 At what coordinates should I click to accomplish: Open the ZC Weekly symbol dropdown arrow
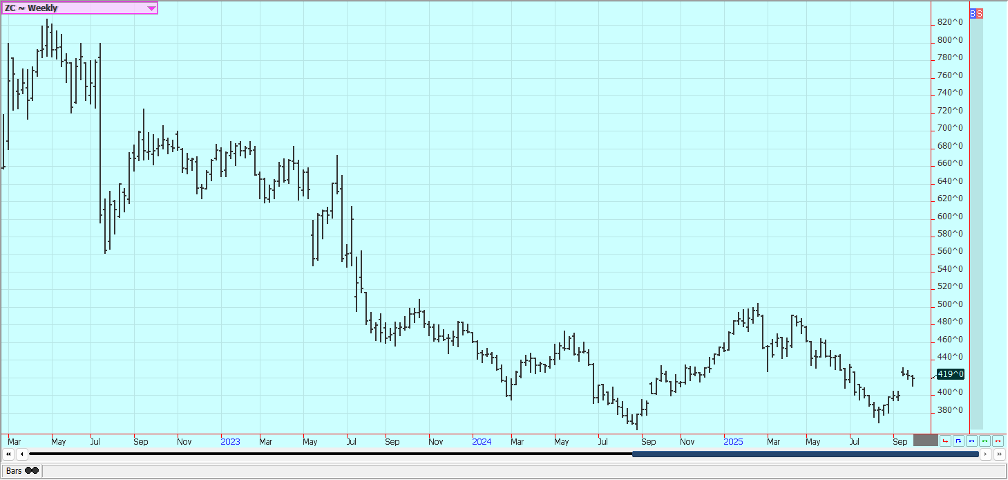tap(151, 8)
